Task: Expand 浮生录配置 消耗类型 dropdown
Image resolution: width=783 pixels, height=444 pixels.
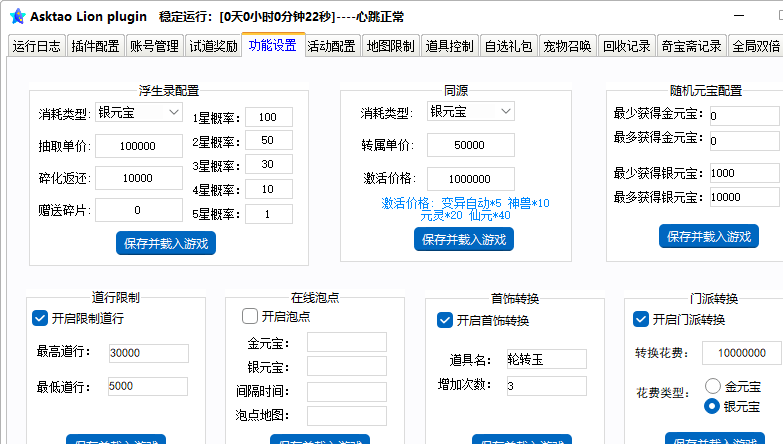Action: tap(139, 112)
